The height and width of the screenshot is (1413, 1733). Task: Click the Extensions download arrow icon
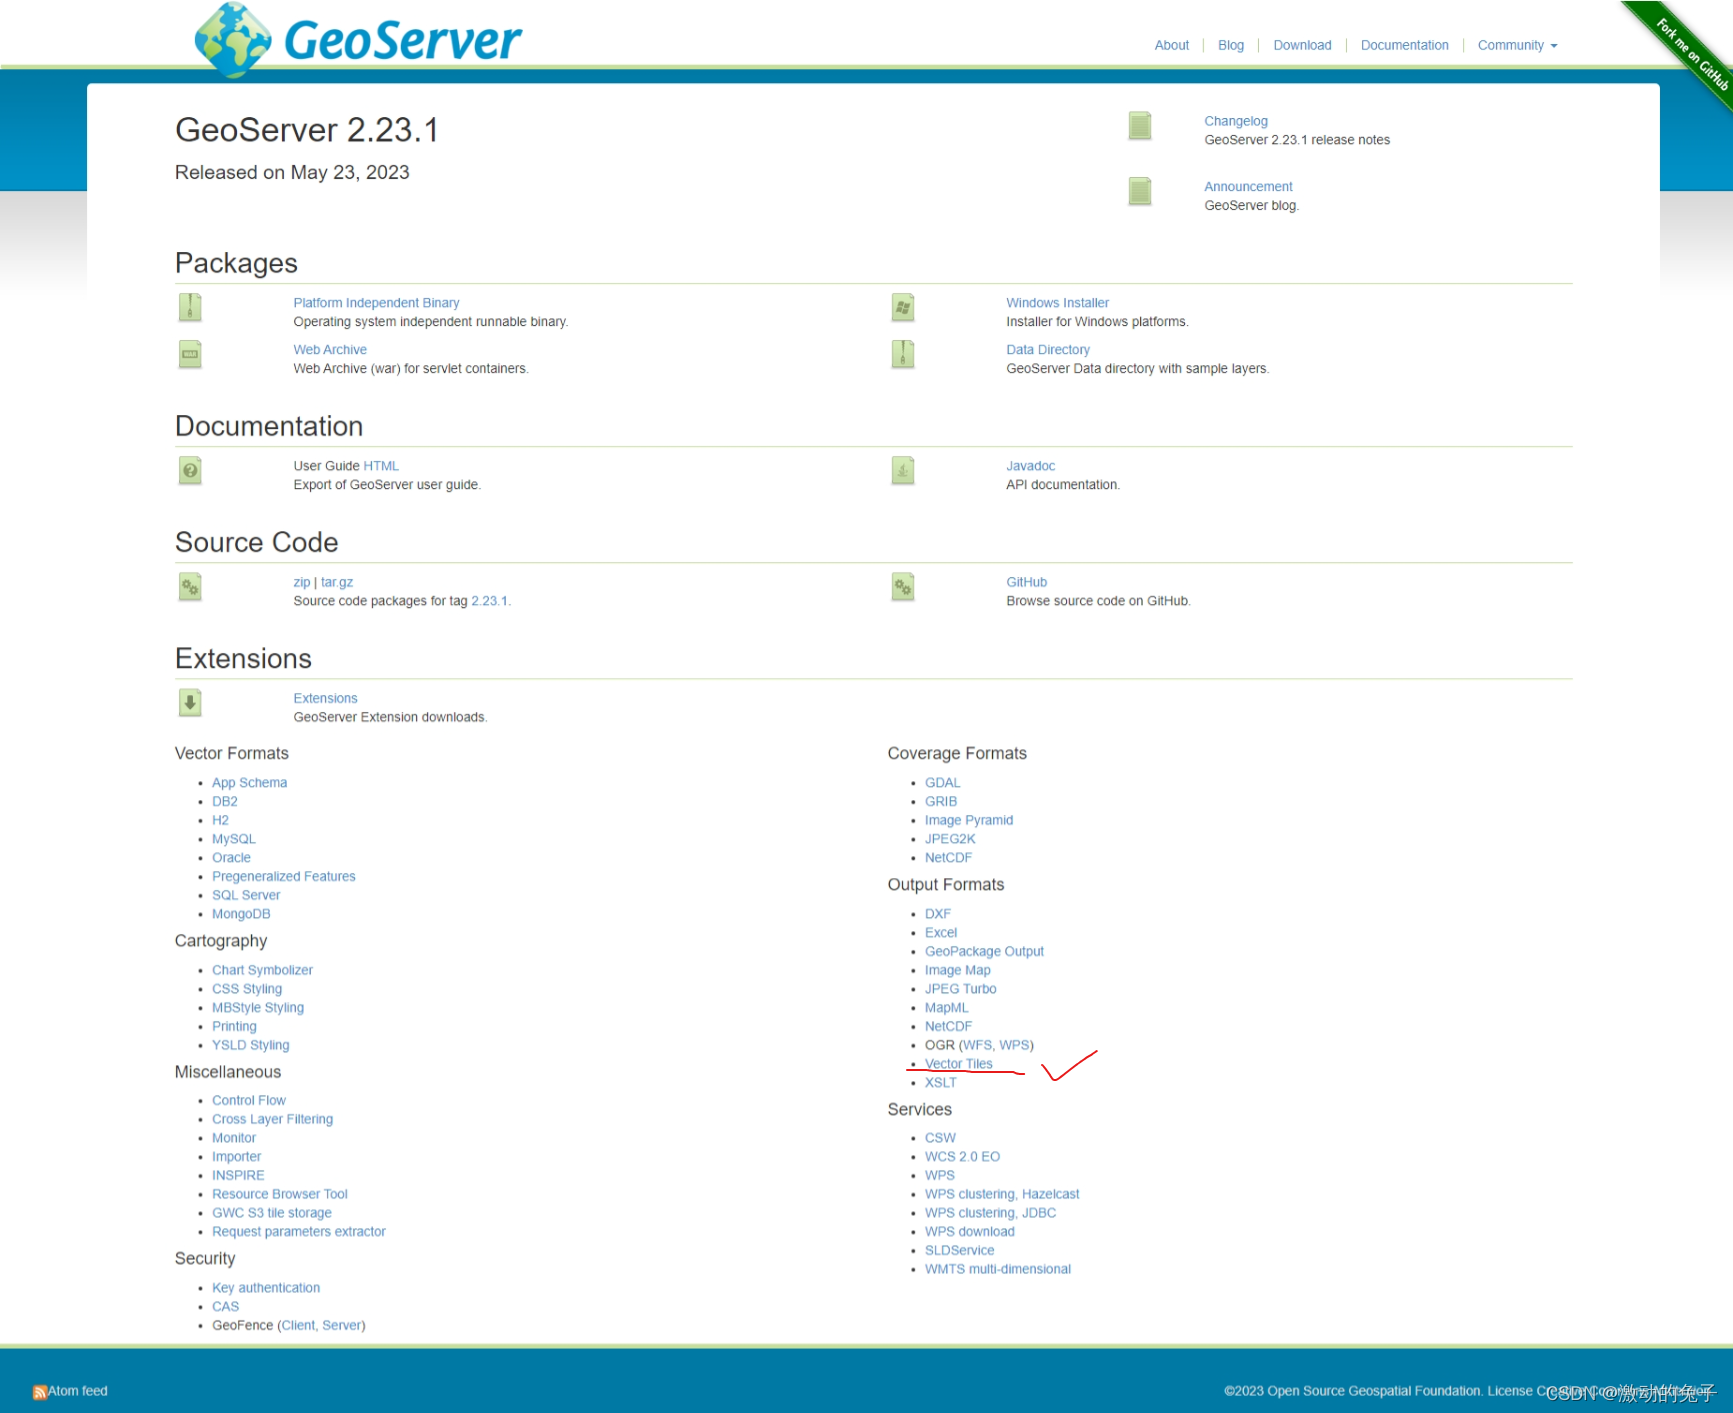coord(190,703)
